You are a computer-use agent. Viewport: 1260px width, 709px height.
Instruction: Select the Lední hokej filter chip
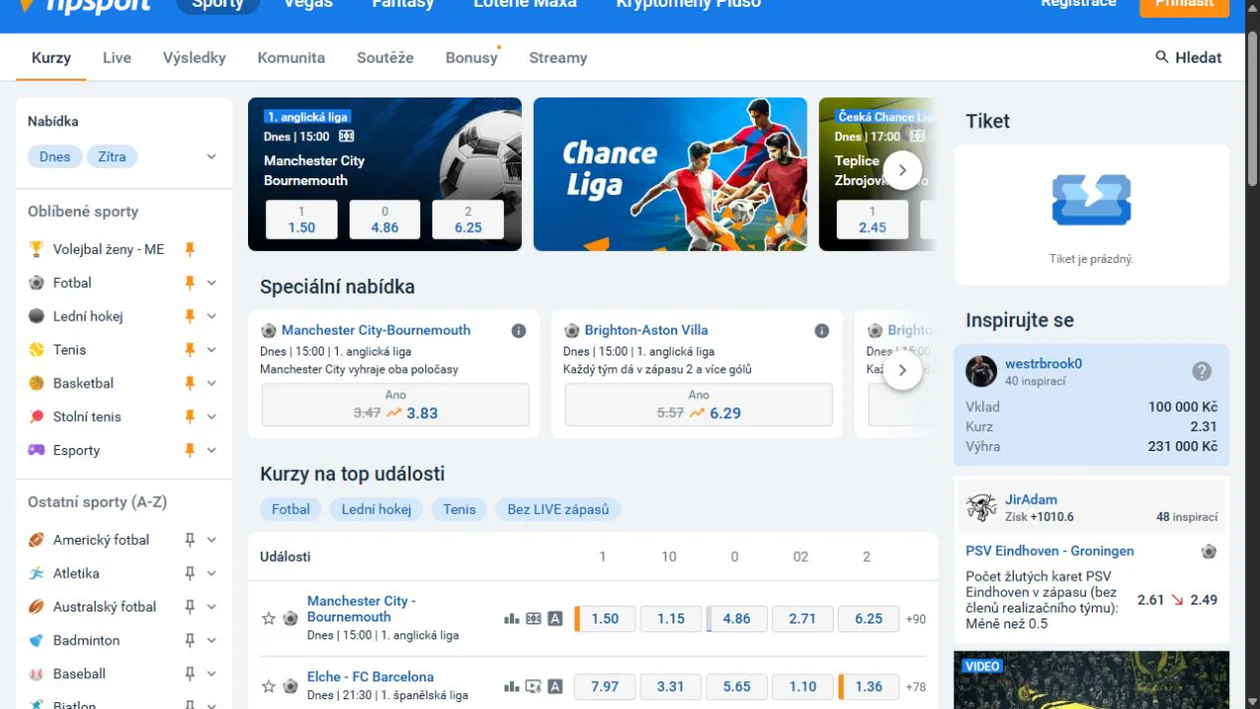click(x=376, y=509)
